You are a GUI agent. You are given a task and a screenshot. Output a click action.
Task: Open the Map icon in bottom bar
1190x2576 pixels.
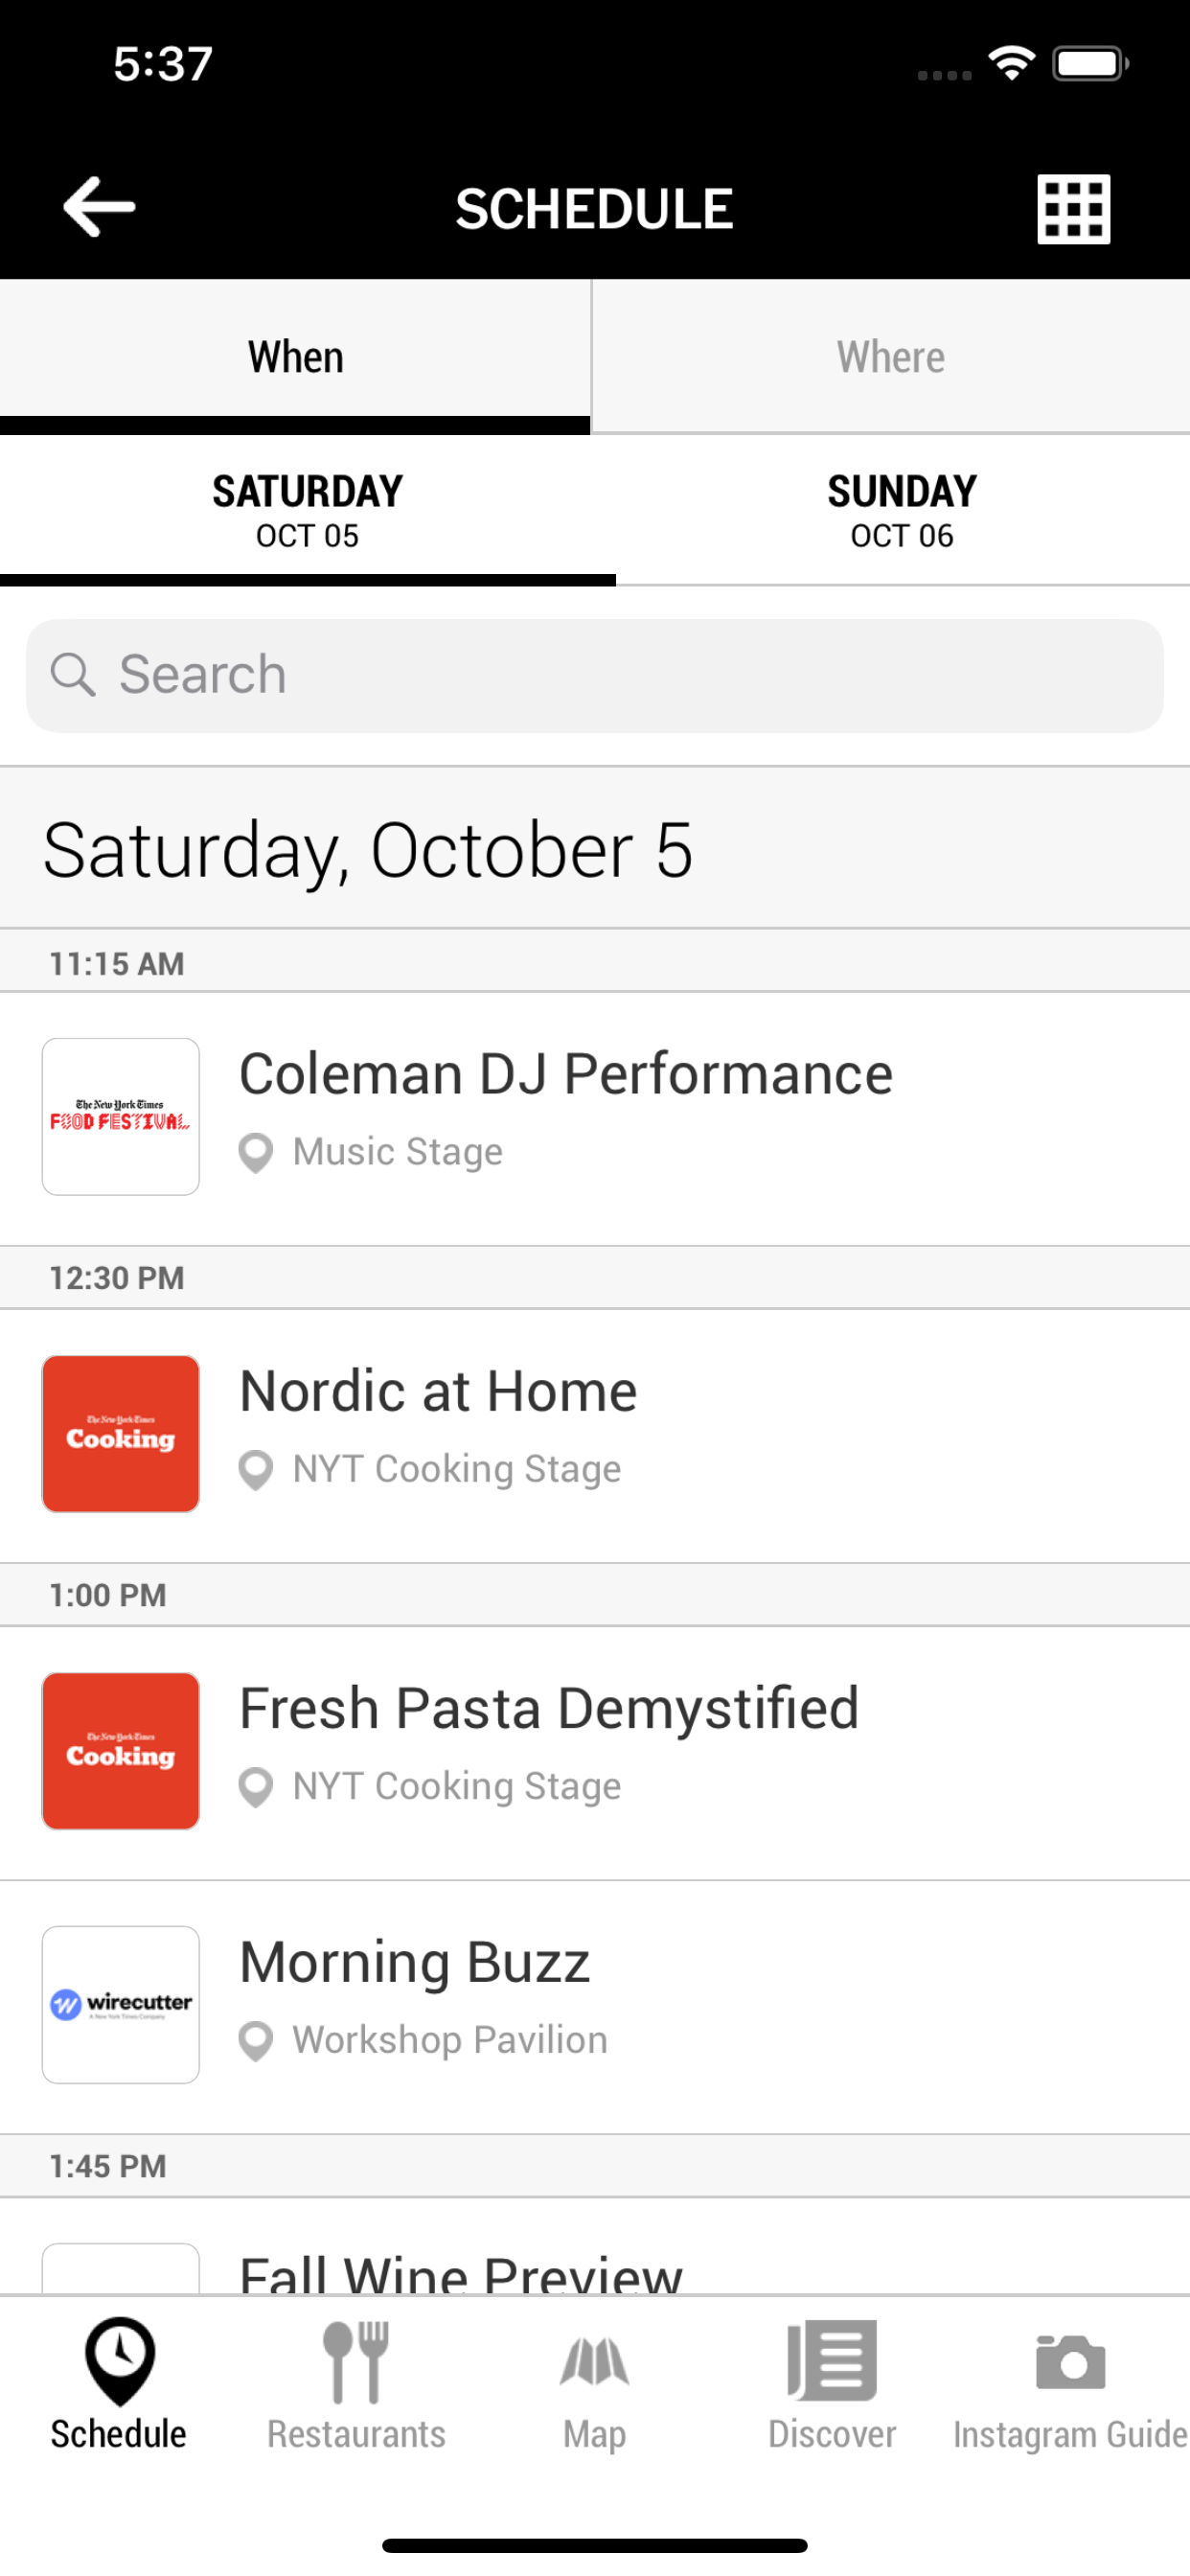coord(594,2362)
